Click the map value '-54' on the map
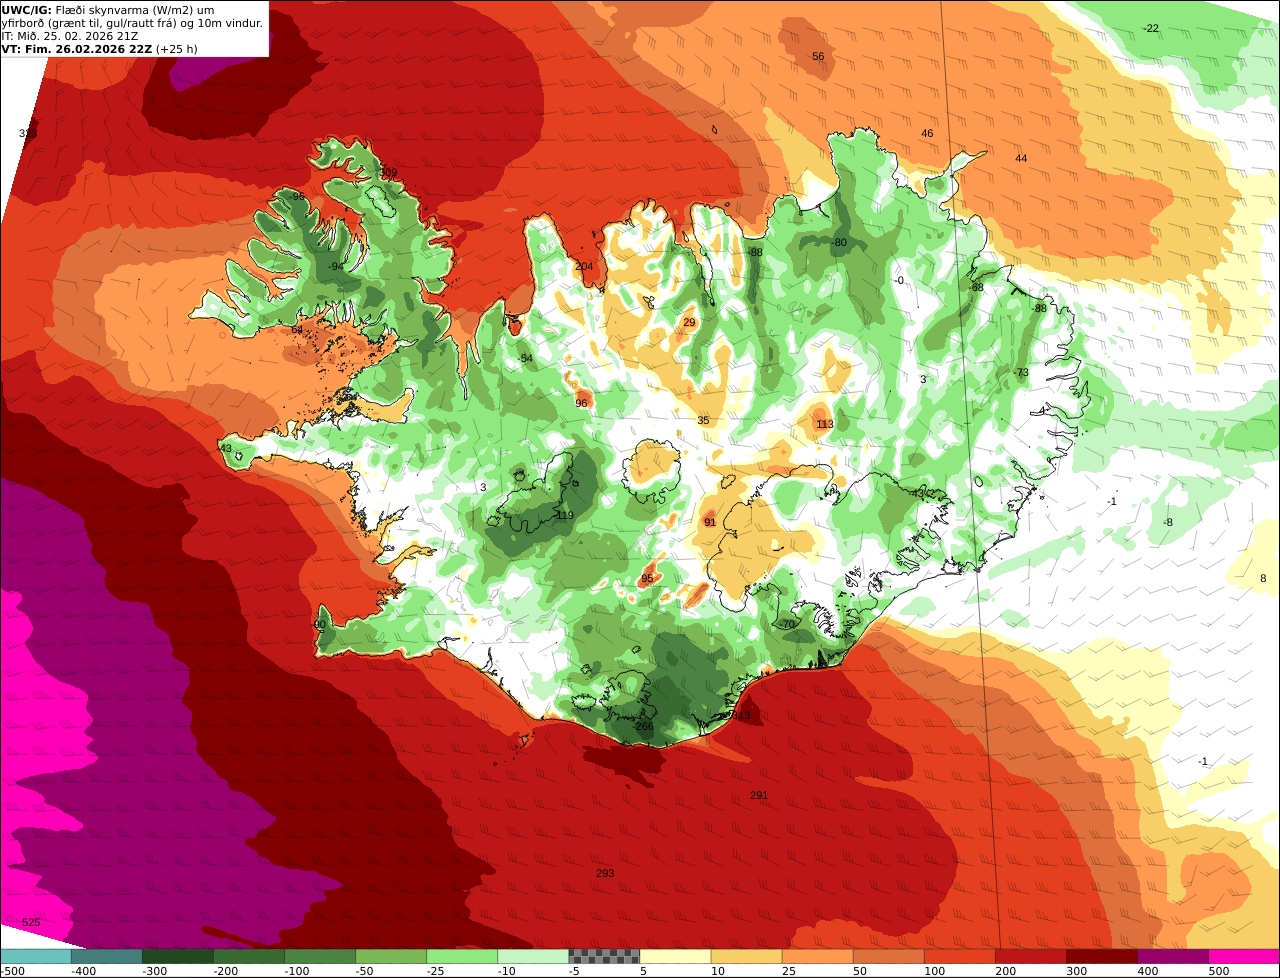Screen dimensions: 1280x978 click(525, 359)
